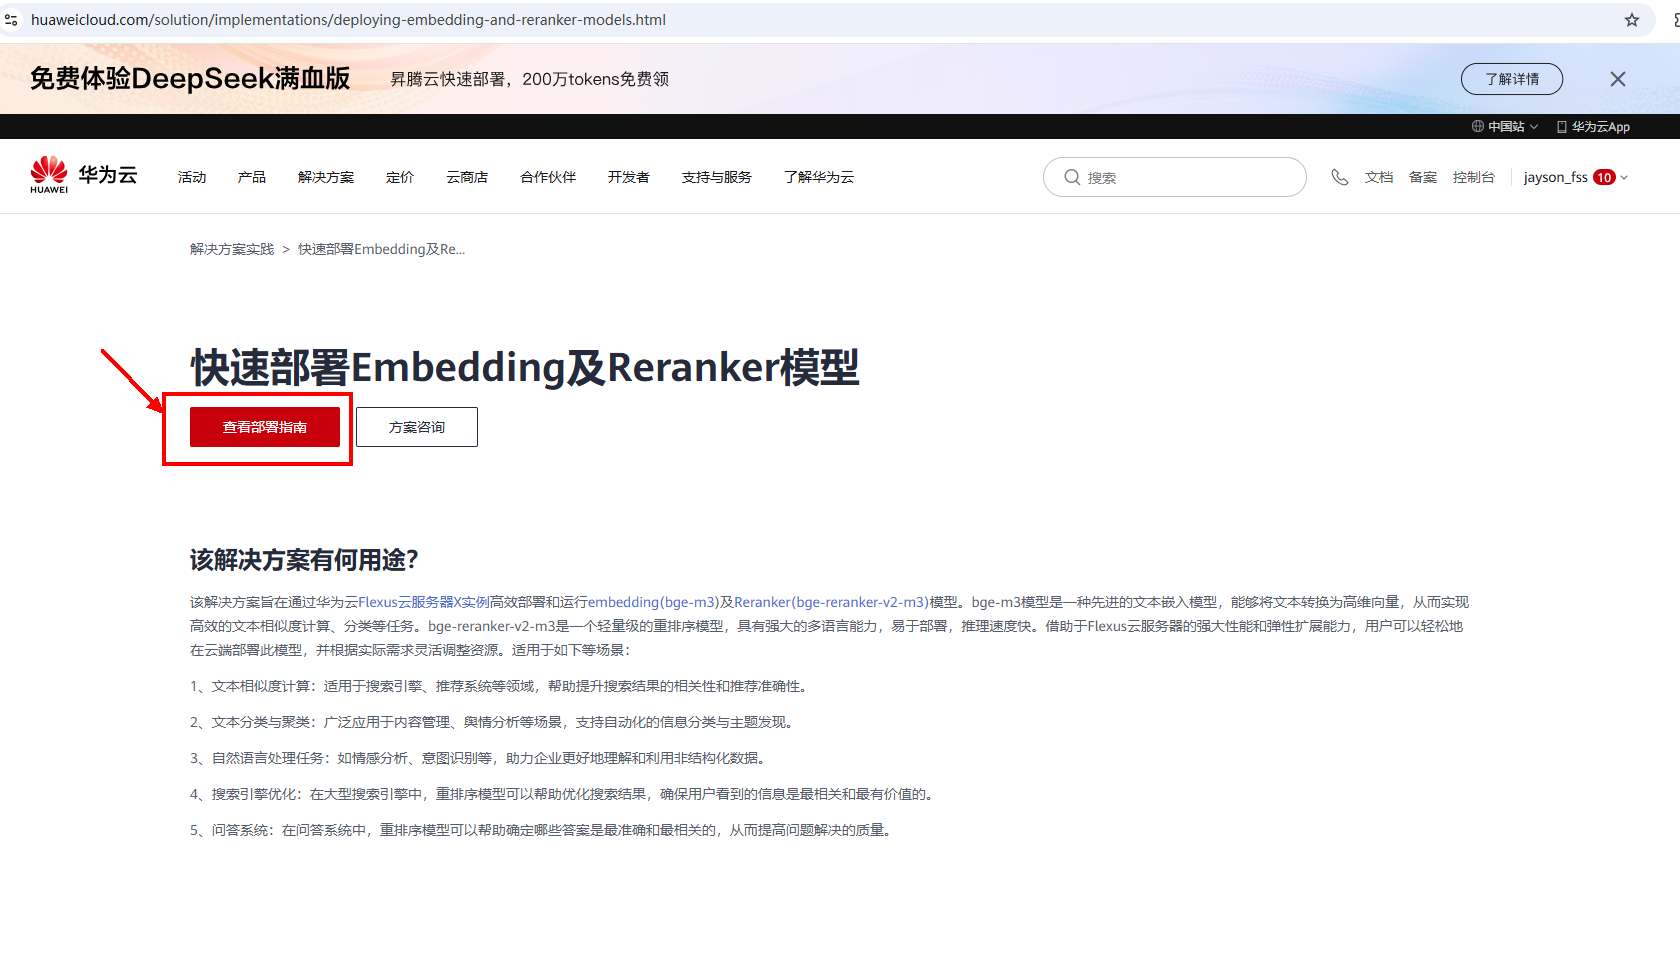Click list item 3 自然语言处理任务
This screenshot has width=1680, height=970.
479,758
